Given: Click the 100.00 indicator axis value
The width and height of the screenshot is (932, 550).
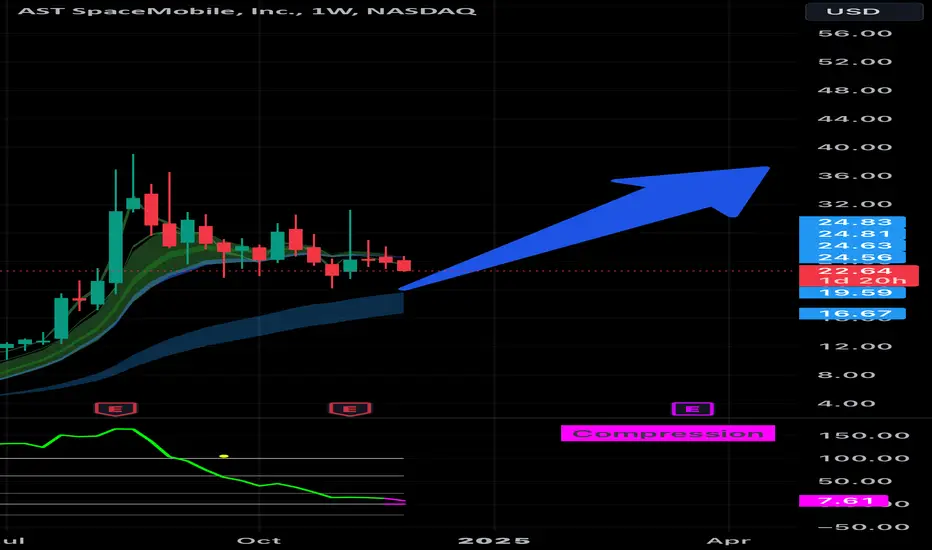Looking at the screenshot, I should pos(864,458).
